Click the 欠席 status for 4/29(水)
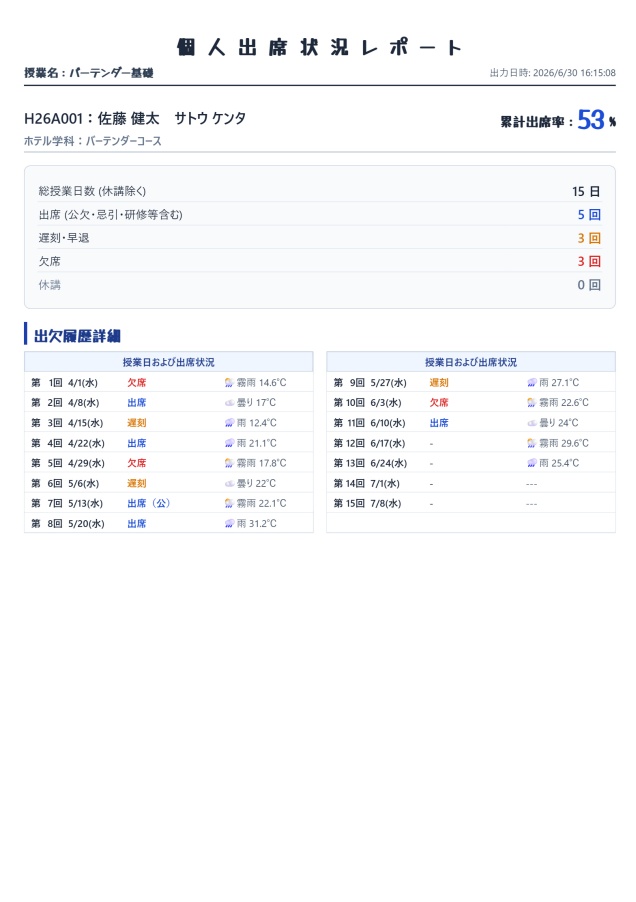Screen dimensions: 636x902 137,463
